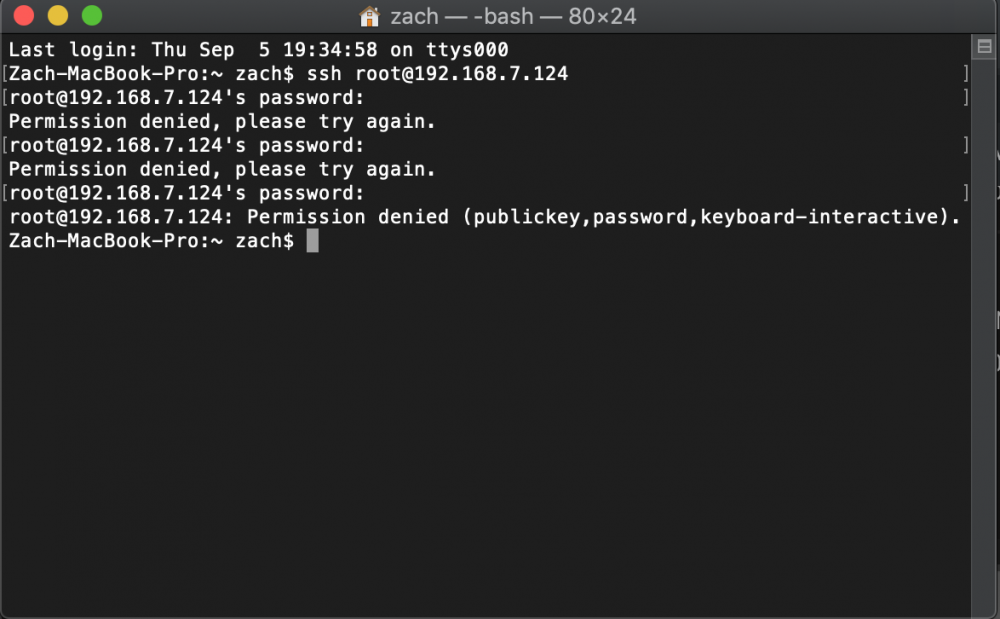The image size is (1000, 619).
Task: Click 'publickey' in the final denied message
Action: coord(526,217)
